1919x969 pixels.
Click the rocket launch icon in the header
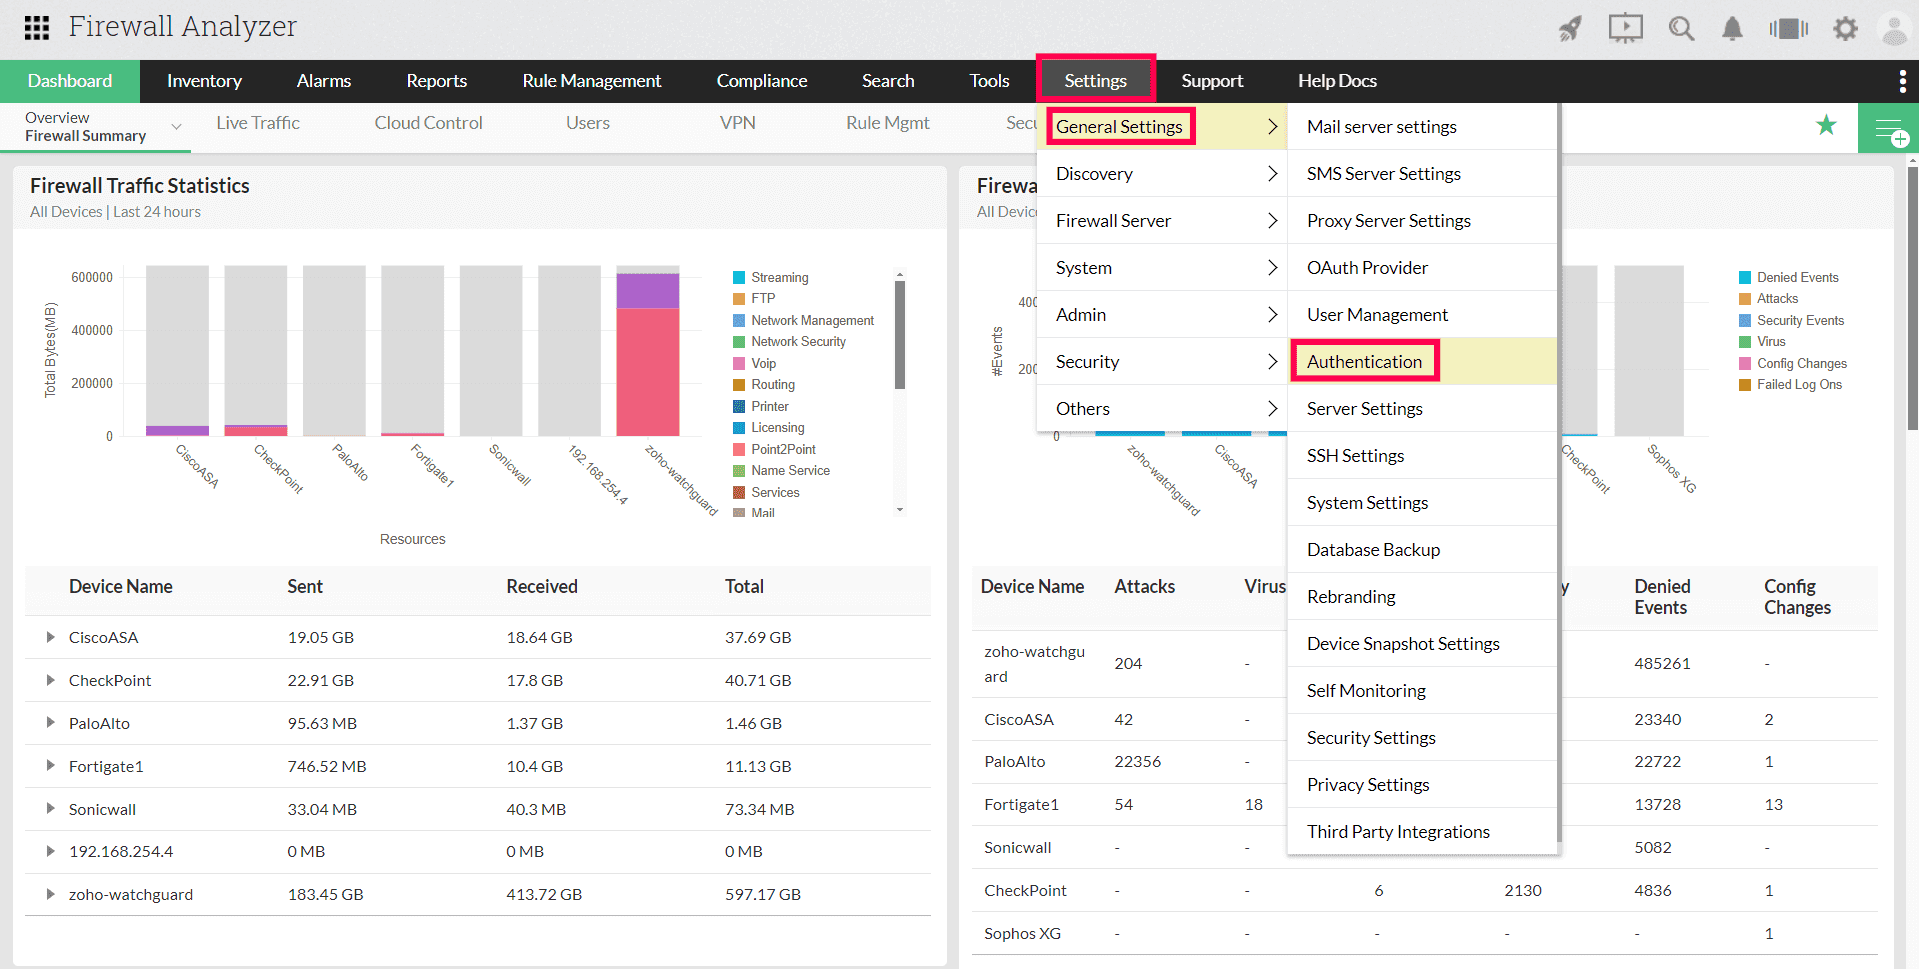[1569, 28]
